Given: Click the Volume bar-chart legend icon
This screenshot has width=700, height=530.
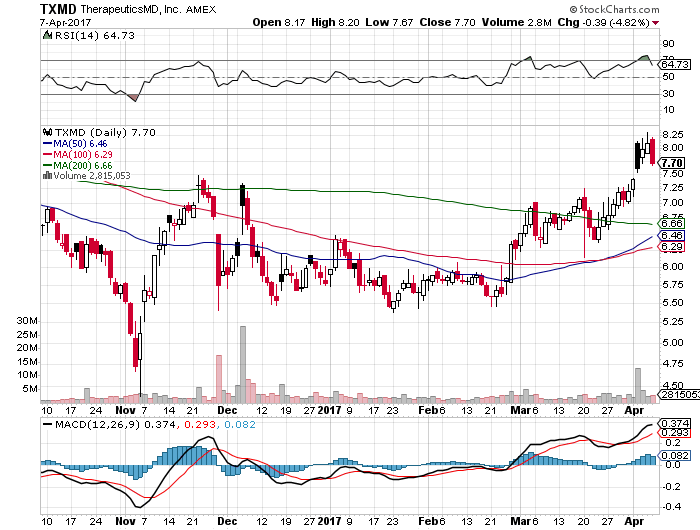Looking at the screenshot, I should pos(46,175).
